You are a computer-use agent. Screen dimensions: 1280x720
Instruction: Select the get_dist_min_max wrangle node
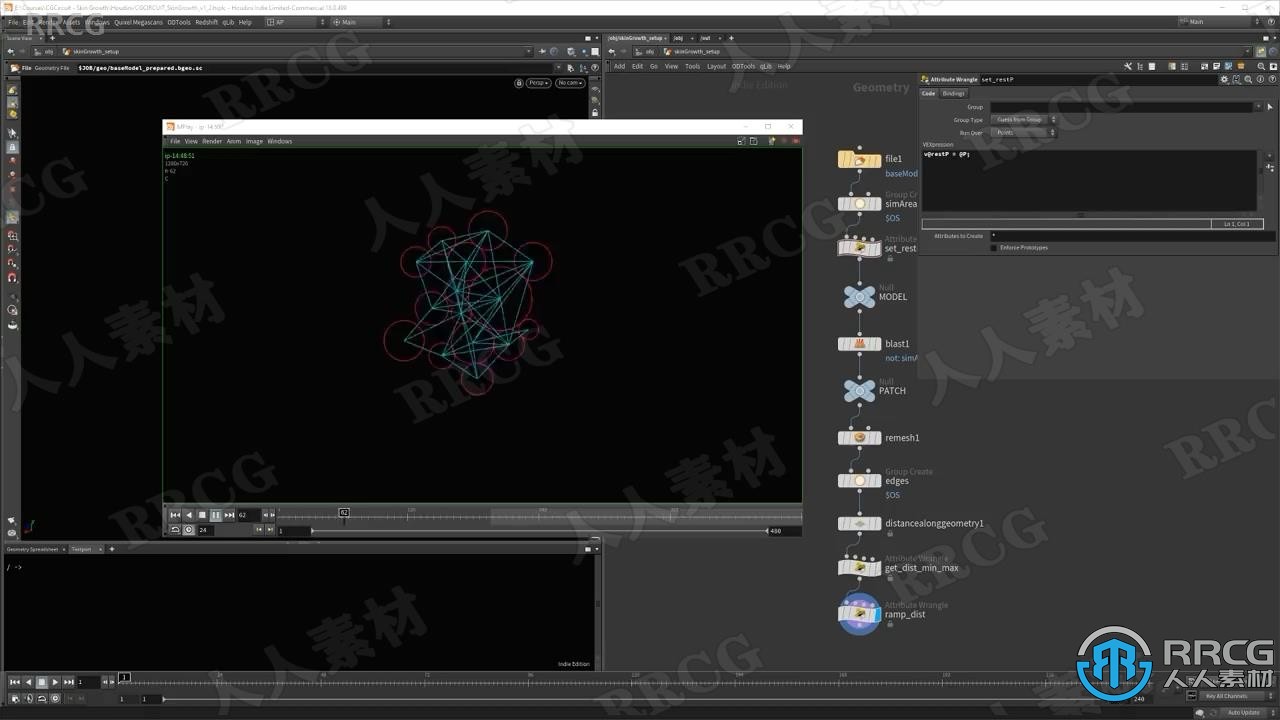tap(859, 566)
